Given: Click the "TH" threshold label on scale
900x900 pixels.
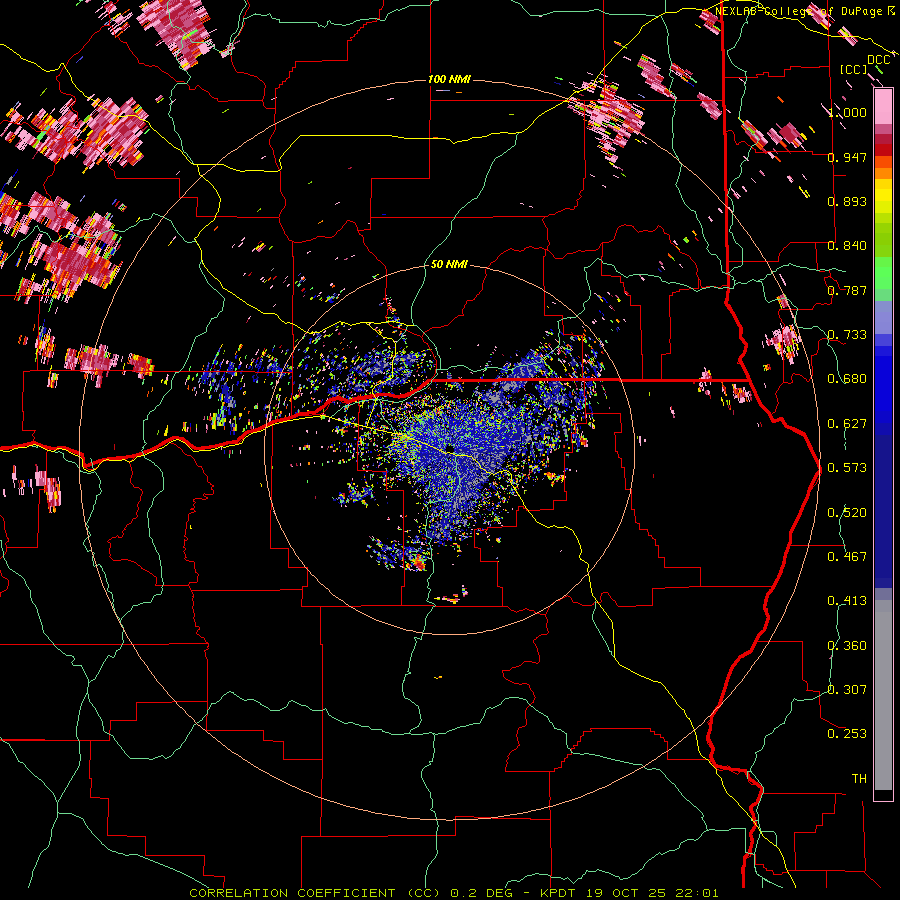Looking at the screenshot, I should tap(859, 779).
